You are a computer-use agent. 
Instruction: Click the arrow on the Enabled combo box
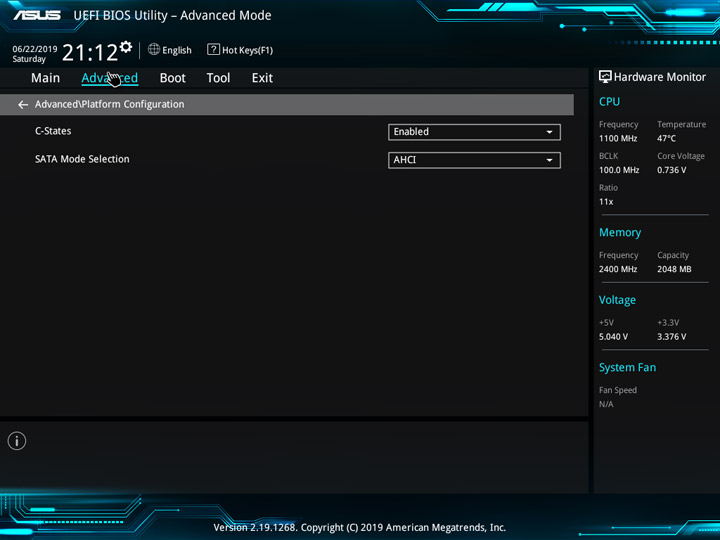(549, 132)
